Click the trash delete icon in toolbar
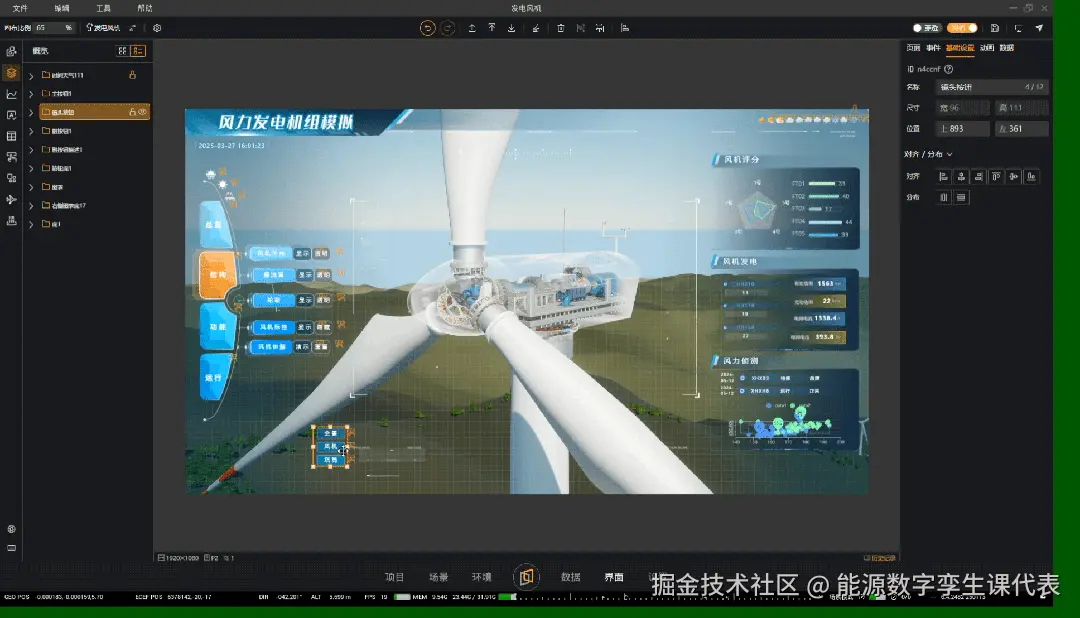This screenshot has height=618, width=1080. pos(561,28)
